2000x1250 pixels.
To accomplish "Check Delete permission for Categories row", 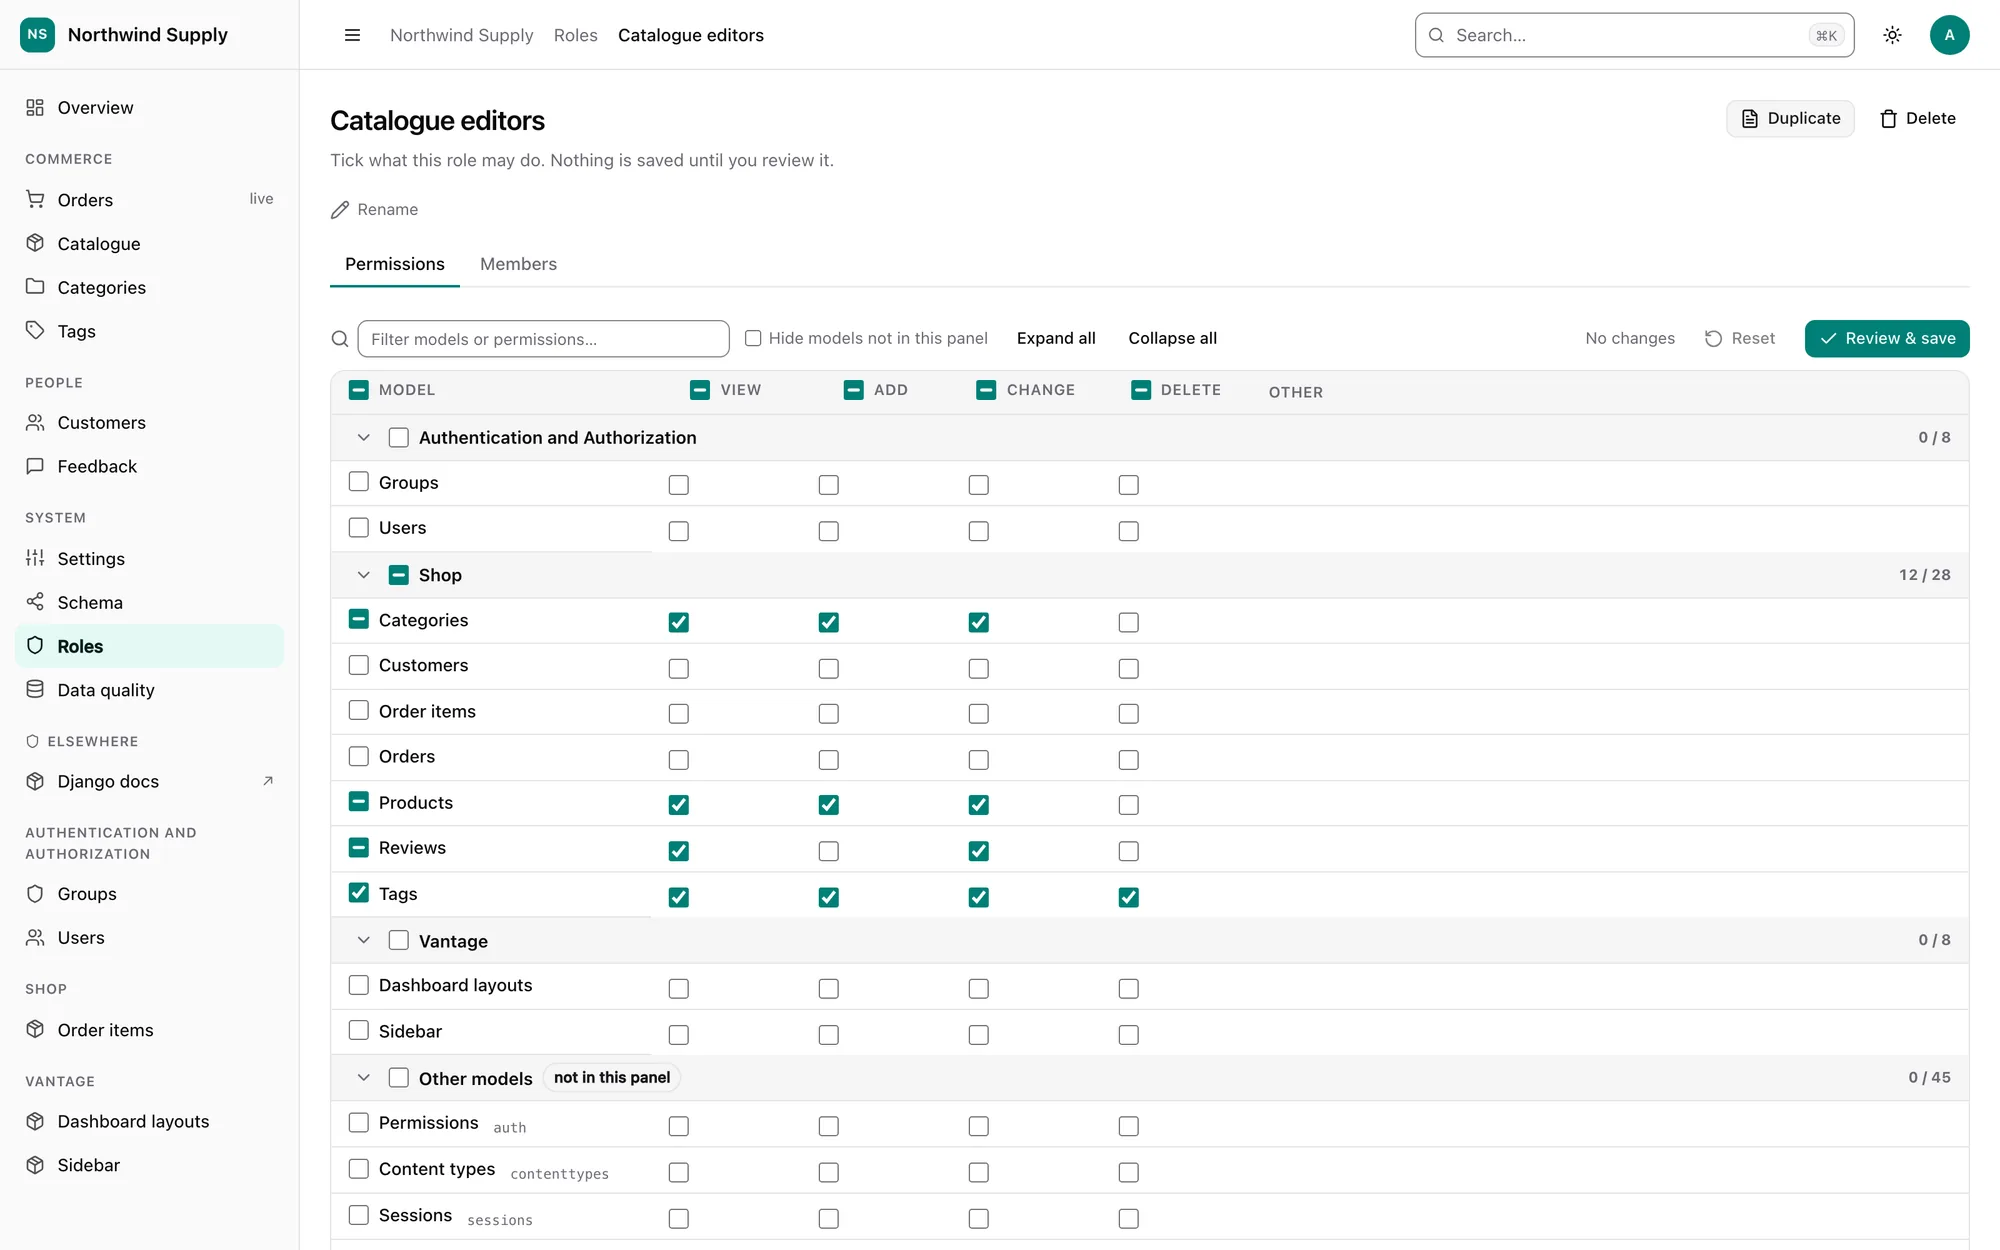I will click(1129, 622).
